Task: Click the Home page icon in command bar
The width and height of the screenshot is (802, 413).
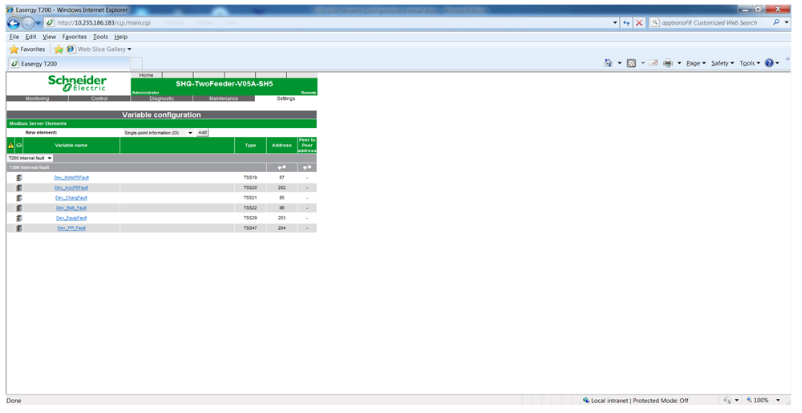Action: [608, 63]
